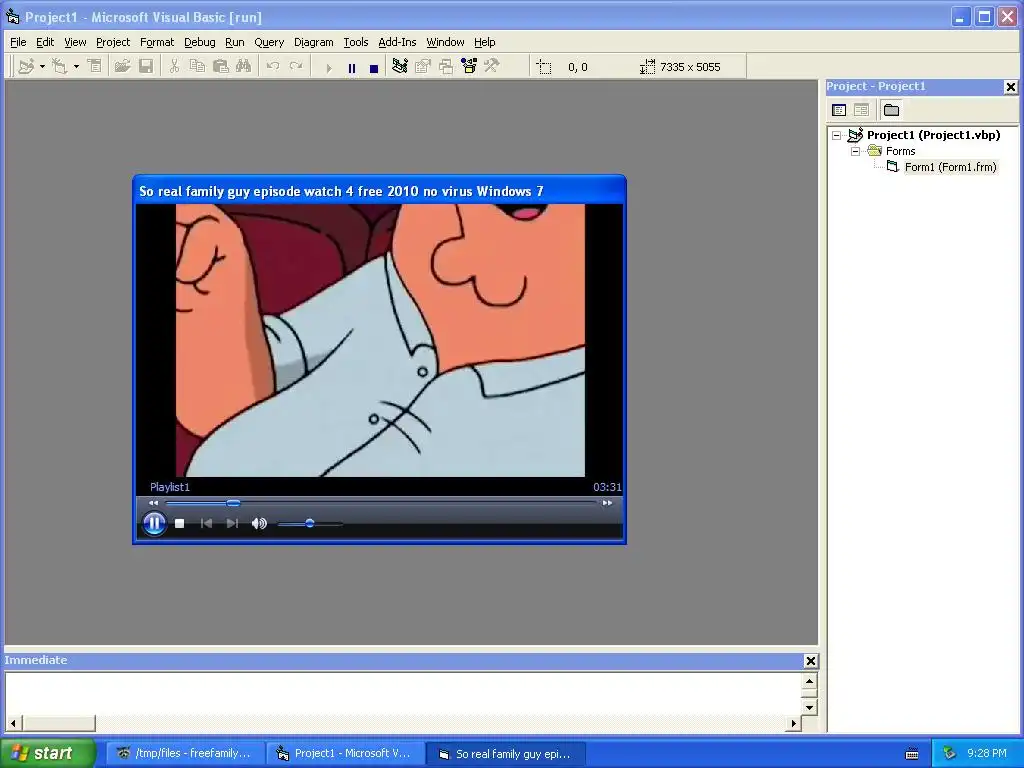
Task: Open the Help menu
Action: [x=485, y=42]
